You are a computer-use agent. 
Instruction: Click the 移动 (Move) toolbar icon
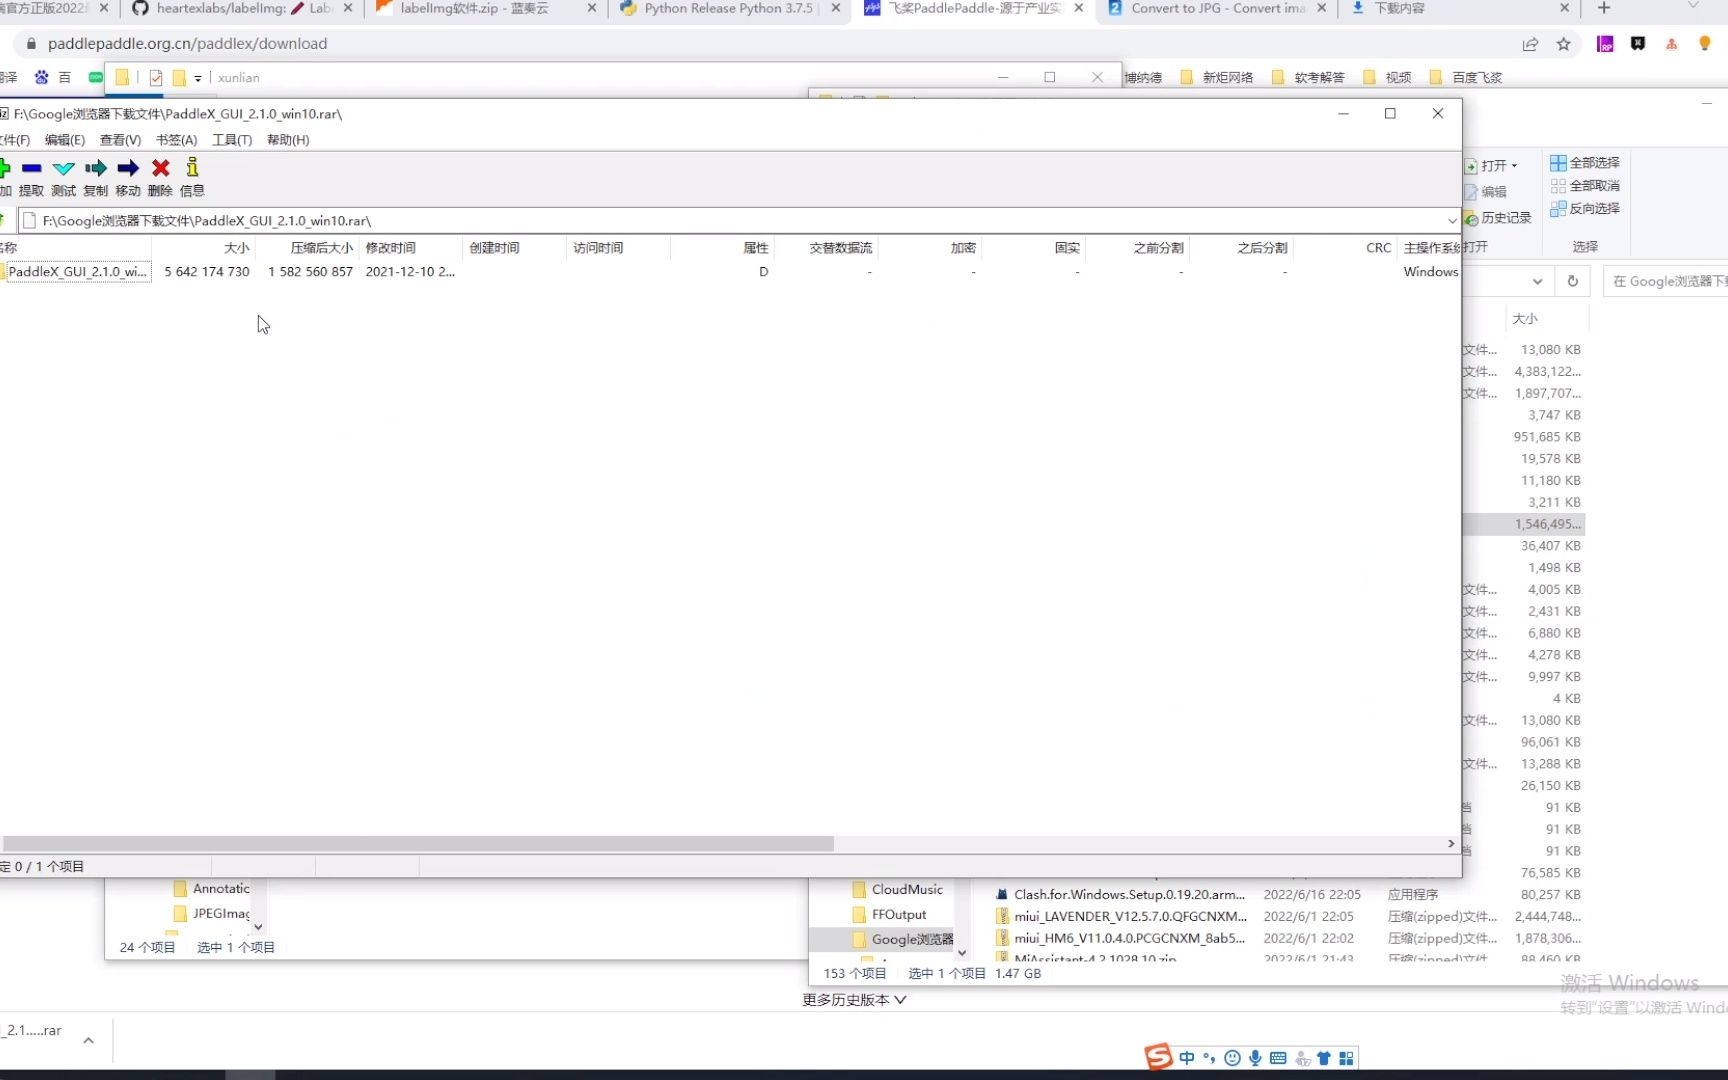(128, 177)
